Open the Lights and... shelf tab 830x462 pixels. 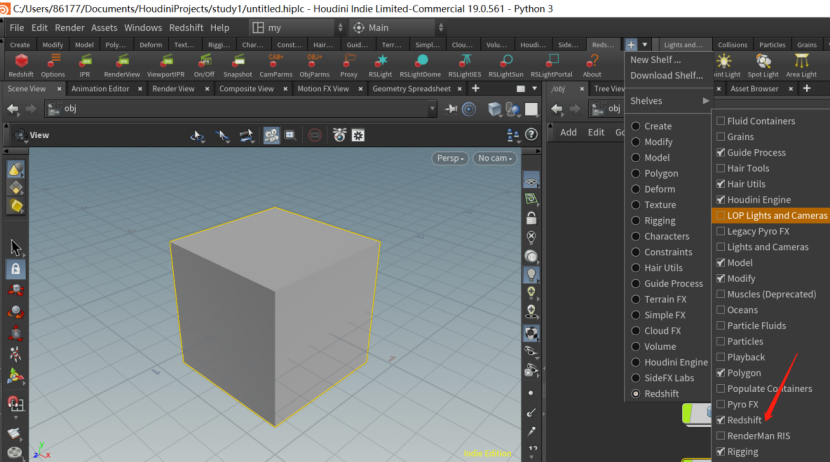coord(683,45)
